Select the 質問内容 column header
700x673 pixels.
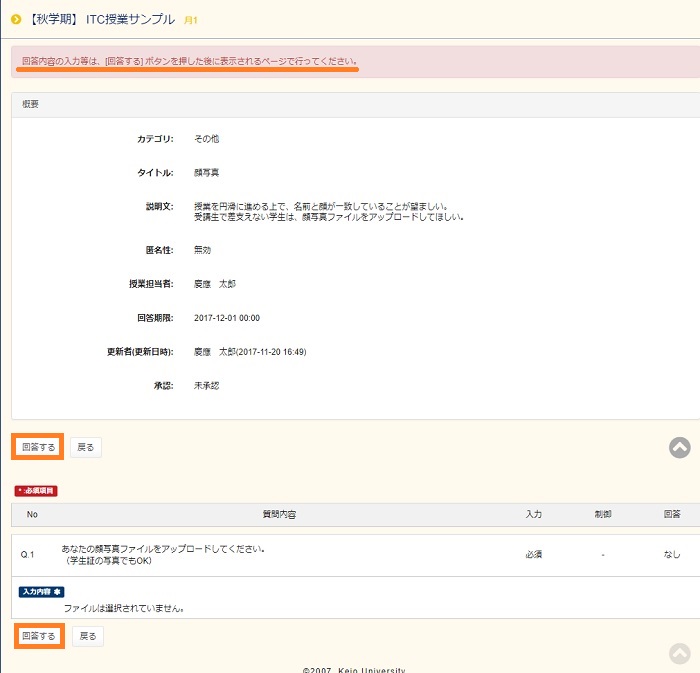[279, 514]
